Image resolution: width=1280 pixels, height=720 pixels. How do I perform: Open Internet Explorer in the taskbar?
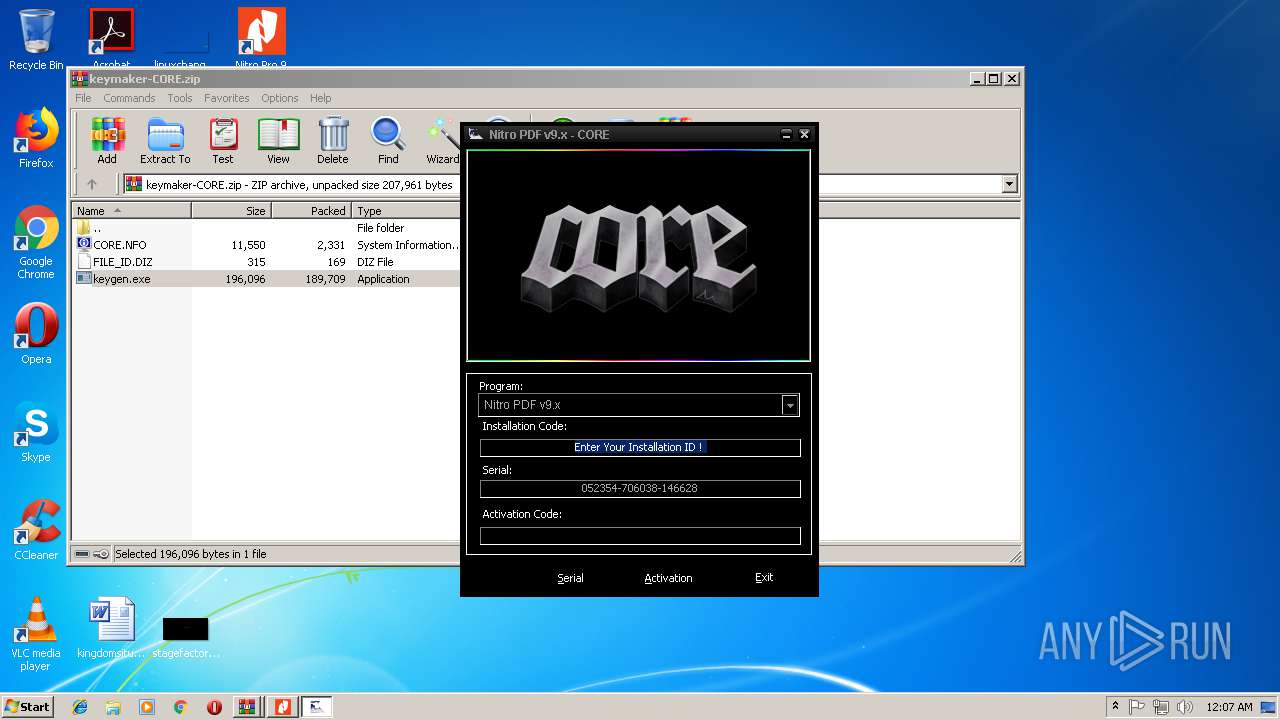click(80, 707)
